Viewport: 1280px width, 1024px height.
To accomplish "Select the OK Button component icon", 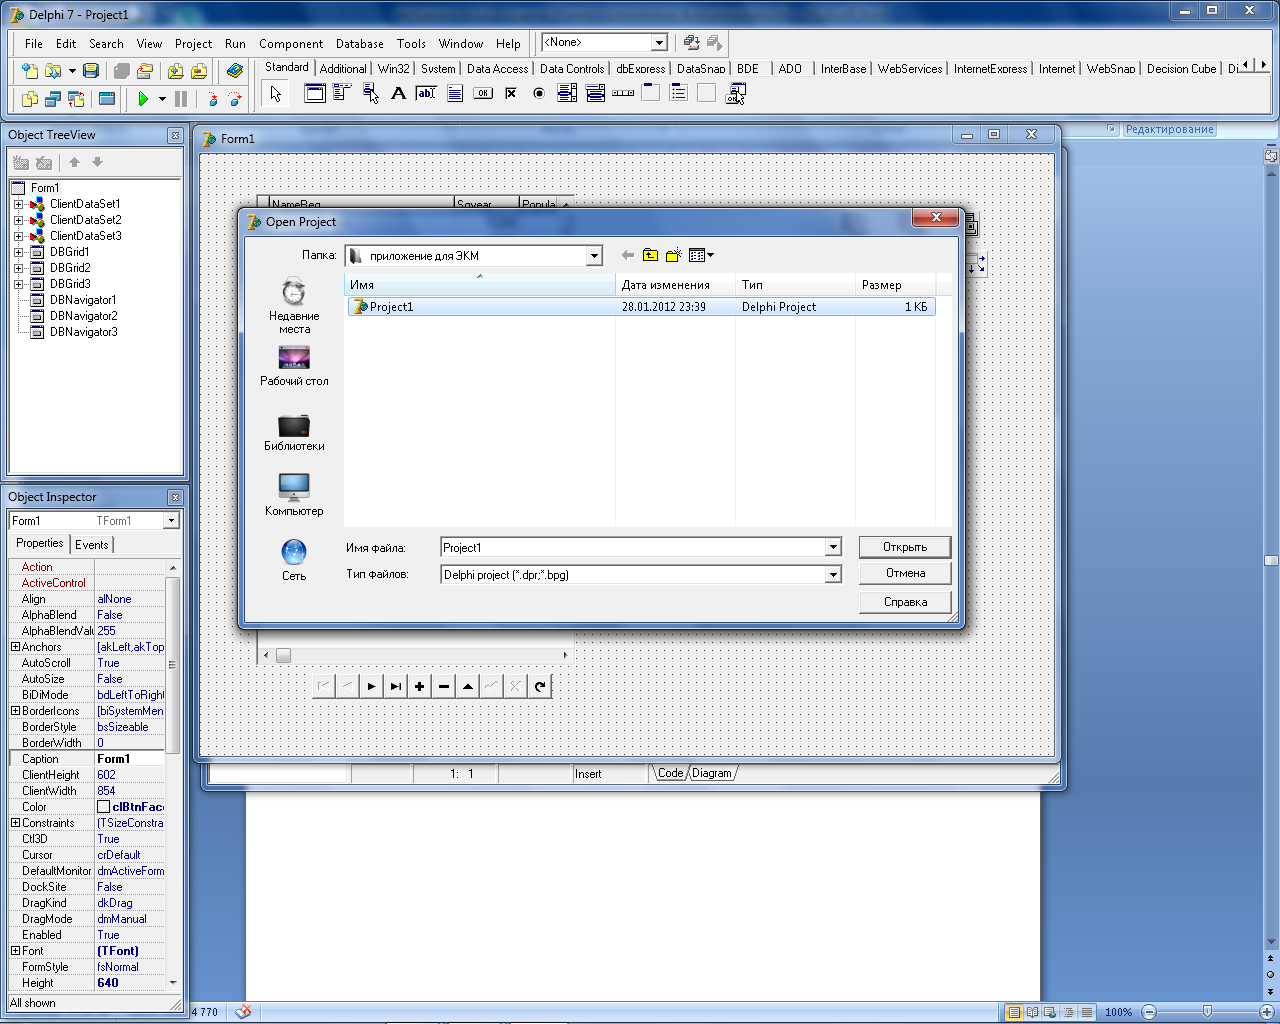I will coord(483,93).
